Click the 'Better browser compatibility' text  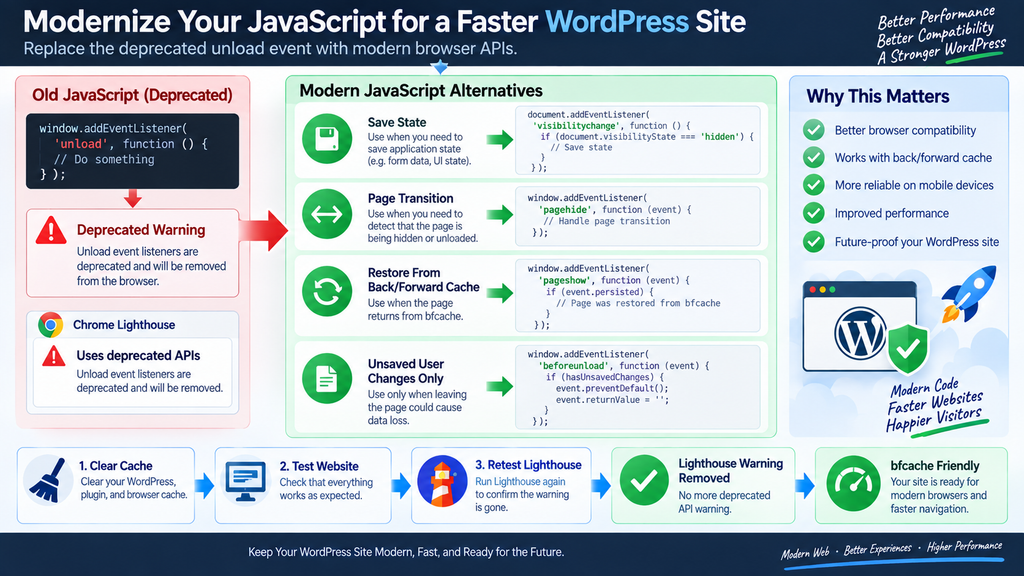coord(905,130)
